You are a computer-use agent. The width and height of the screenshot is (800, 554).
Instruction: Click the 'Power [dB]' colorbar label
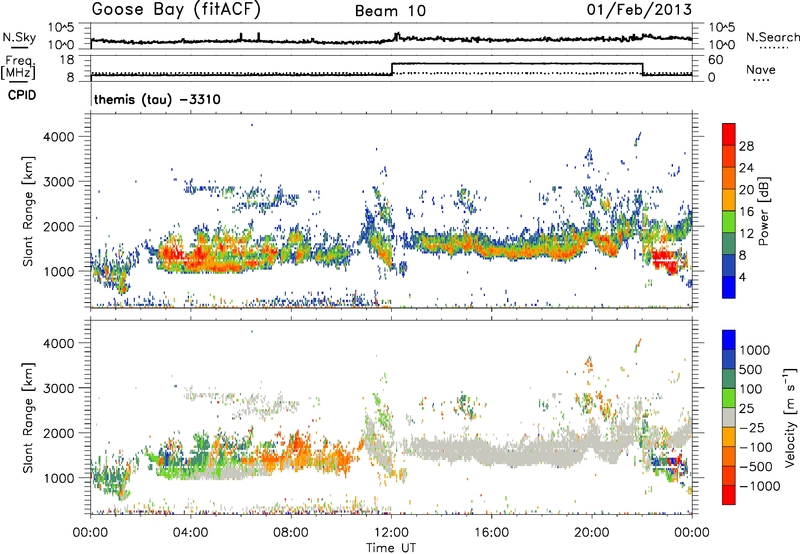(763, 211)
